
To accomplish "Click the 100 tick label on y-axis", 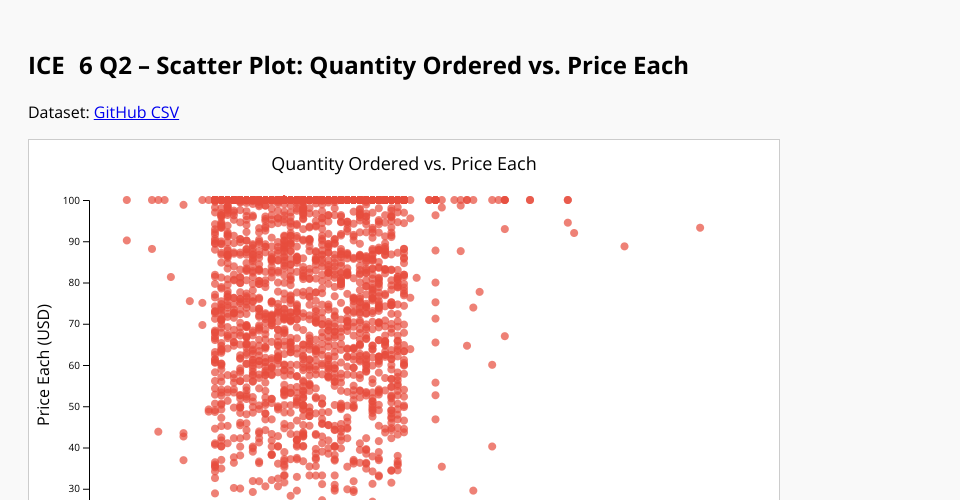I will (71, 200).
